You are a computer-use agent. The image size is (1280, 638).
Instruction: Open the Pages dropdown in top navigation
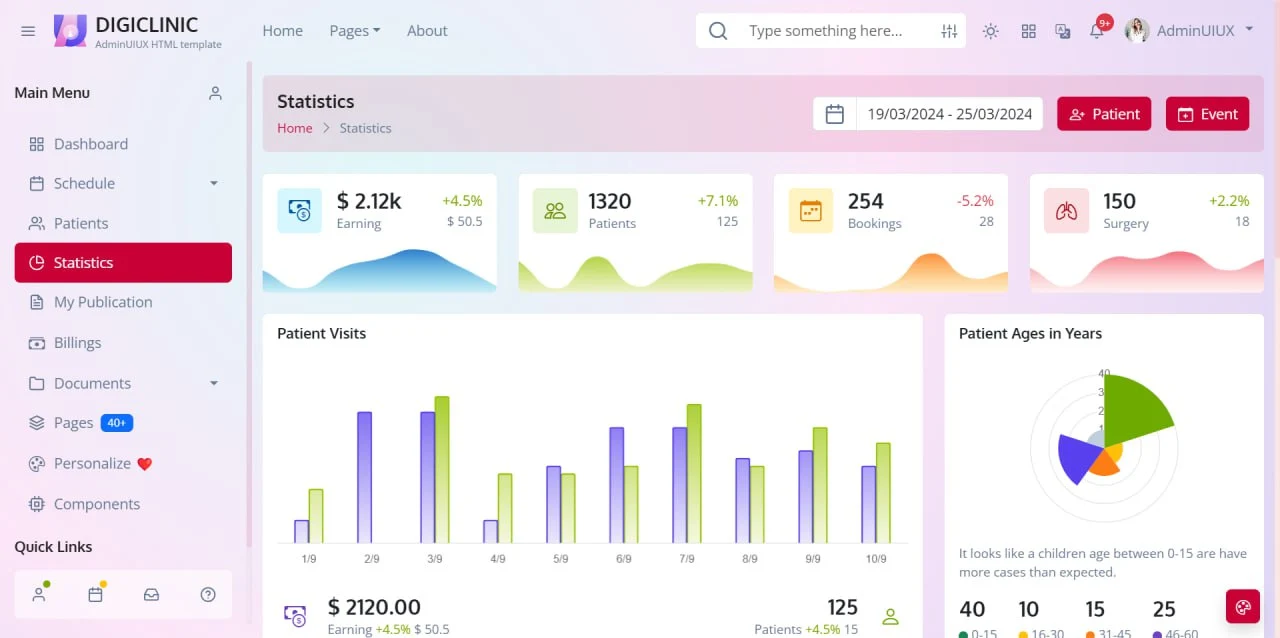tap(355, 31)
